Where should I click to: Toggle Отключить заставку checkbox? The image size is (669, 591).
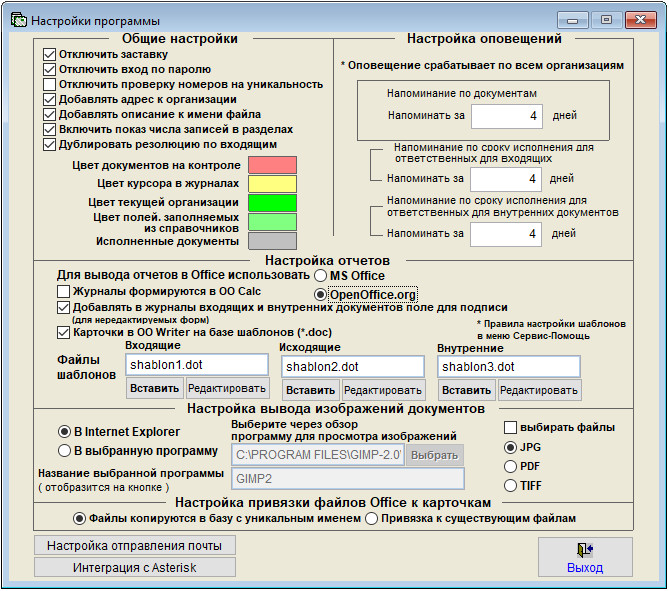tap(49, 55)
